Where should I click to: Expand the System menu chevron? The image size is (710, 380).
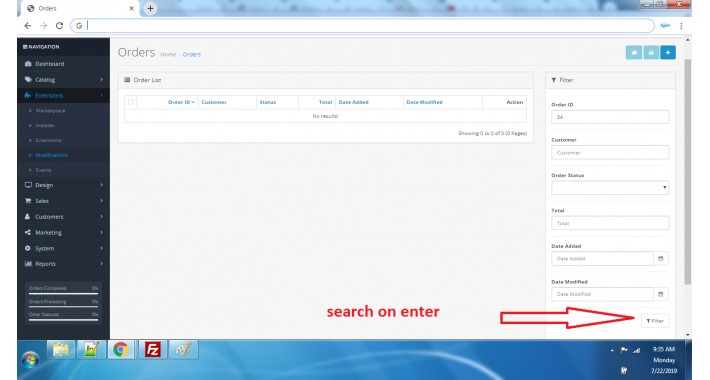[x=101, y=248]
